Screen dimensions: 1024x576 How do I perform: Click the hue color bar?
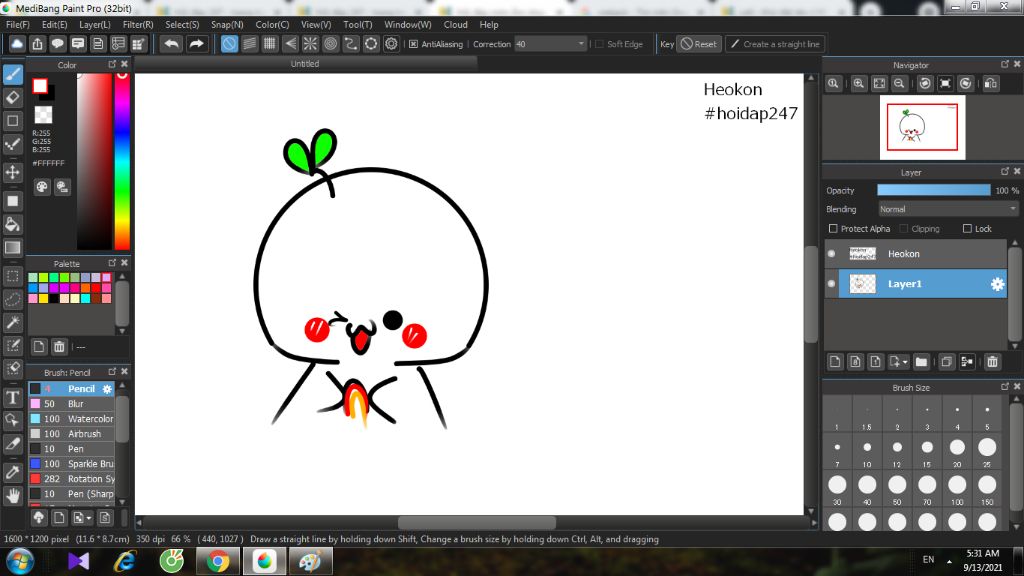tap(122, 161)
